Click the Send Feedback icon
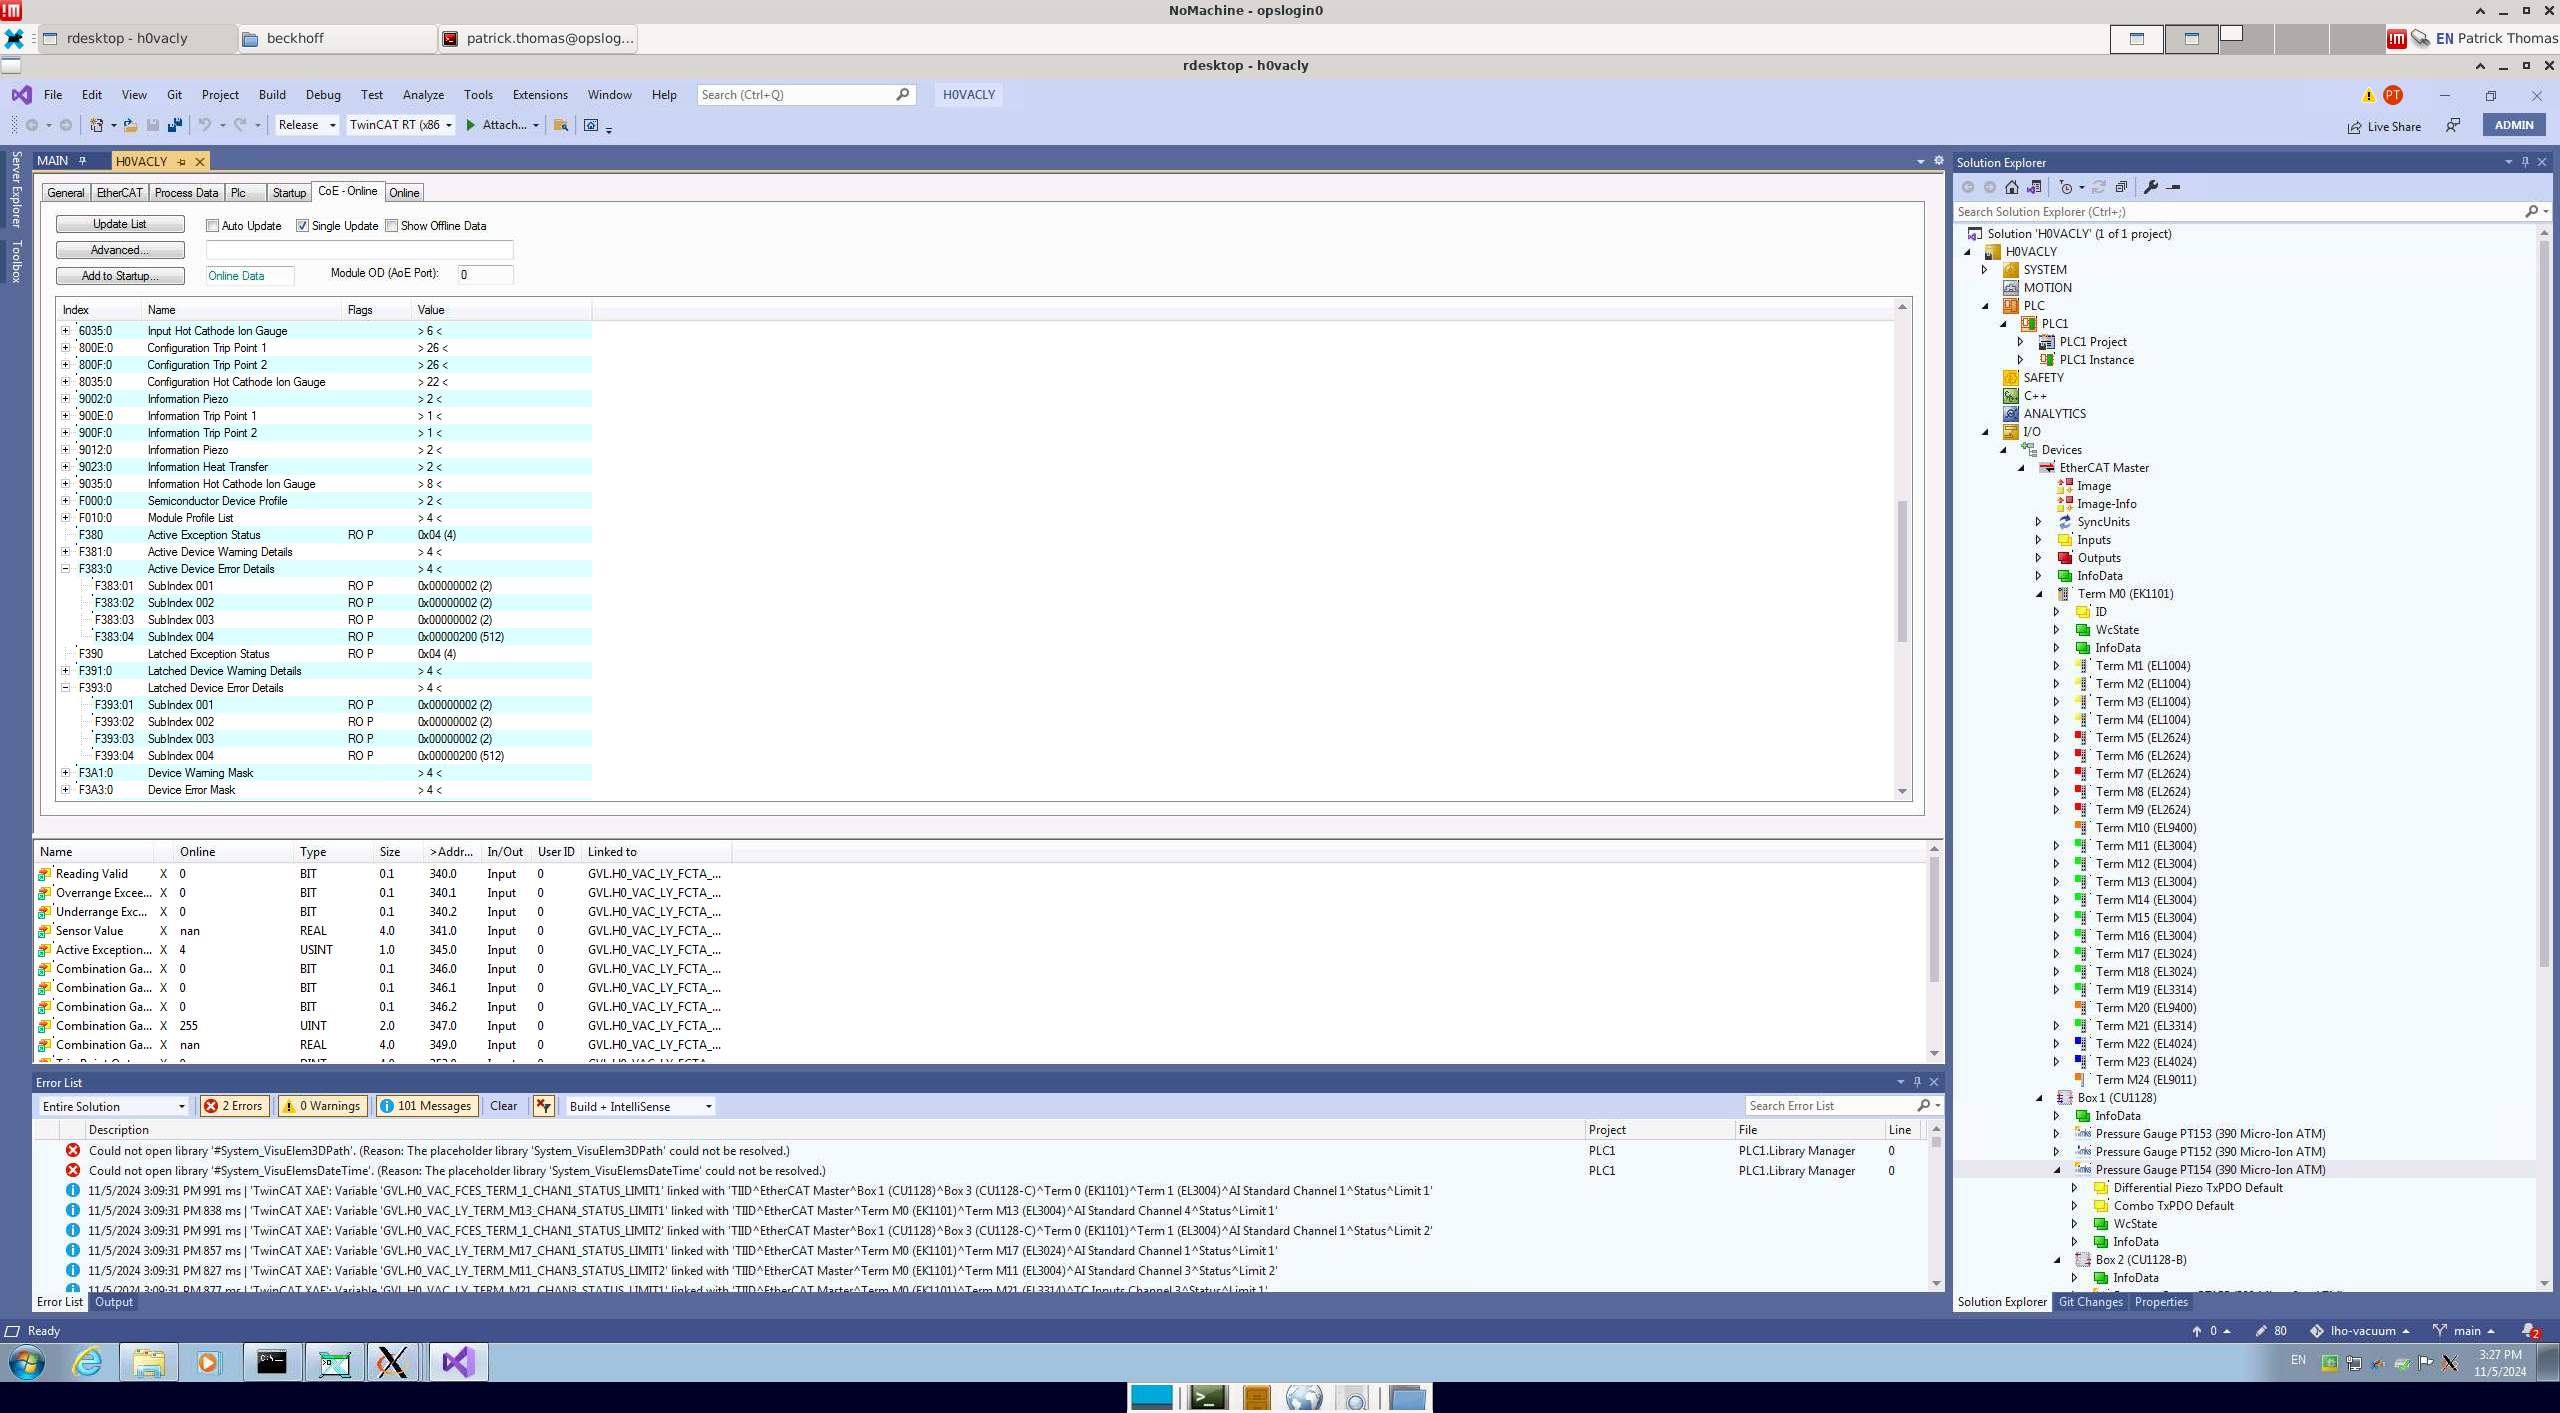This screenshot has width=2560, height=1413. tap(2453, 125)
